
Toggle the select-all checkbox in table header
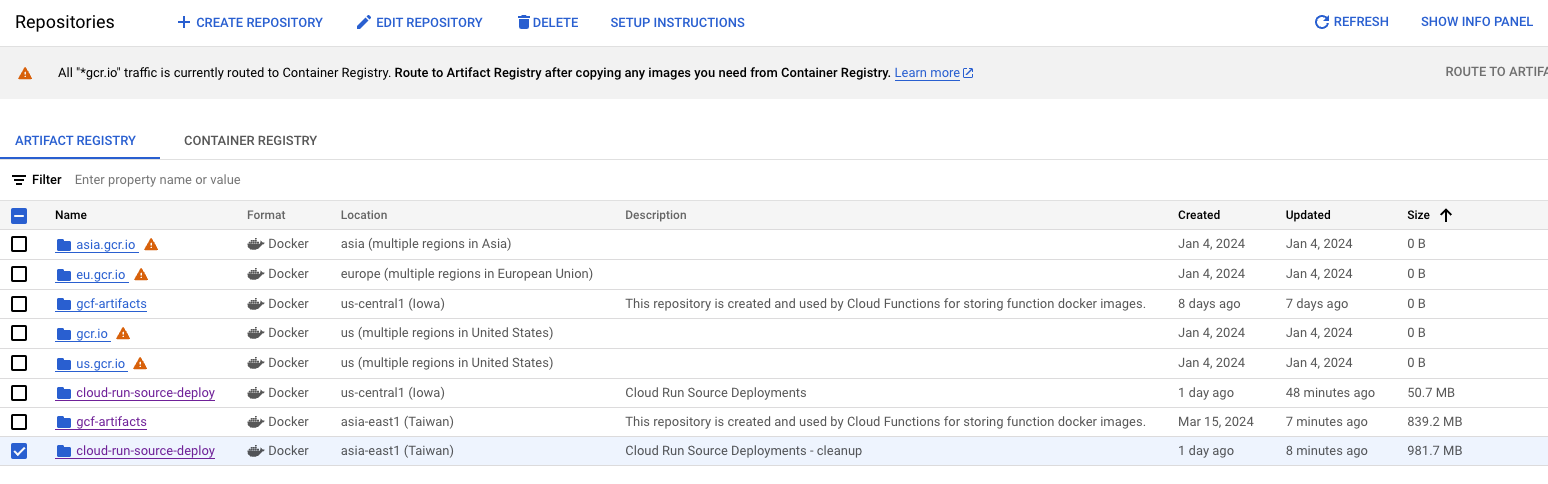pos(19,215)
